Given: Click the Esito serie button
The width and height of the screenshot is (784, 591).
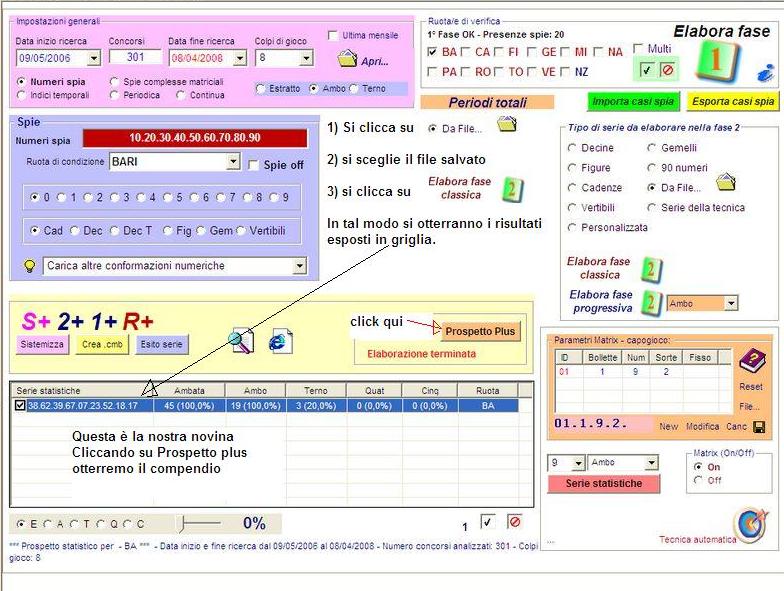Looking at the screenshot, I should pyautogui.click(x=162, y=344).
